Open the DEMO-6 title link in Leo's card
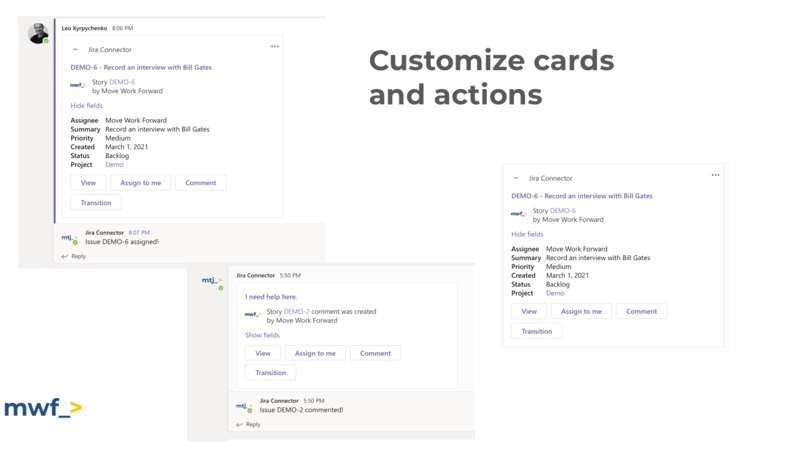Screen dimensions: 806x453 [x=141, y=67]
